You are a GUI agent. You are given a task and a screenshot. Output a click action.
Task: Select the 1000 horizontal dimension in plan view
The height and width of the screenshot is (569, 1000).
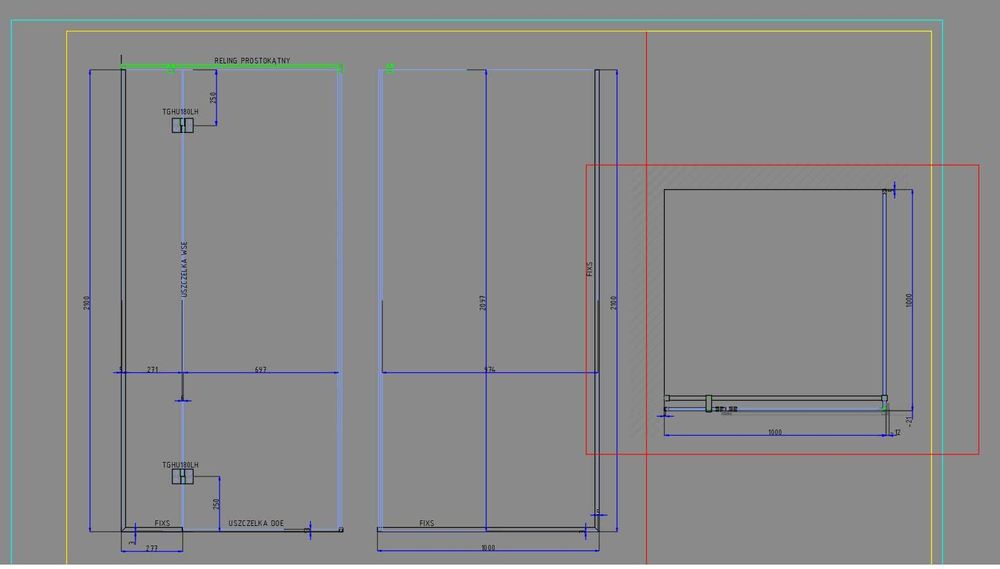pyautogui.click(x=775, y=432)
